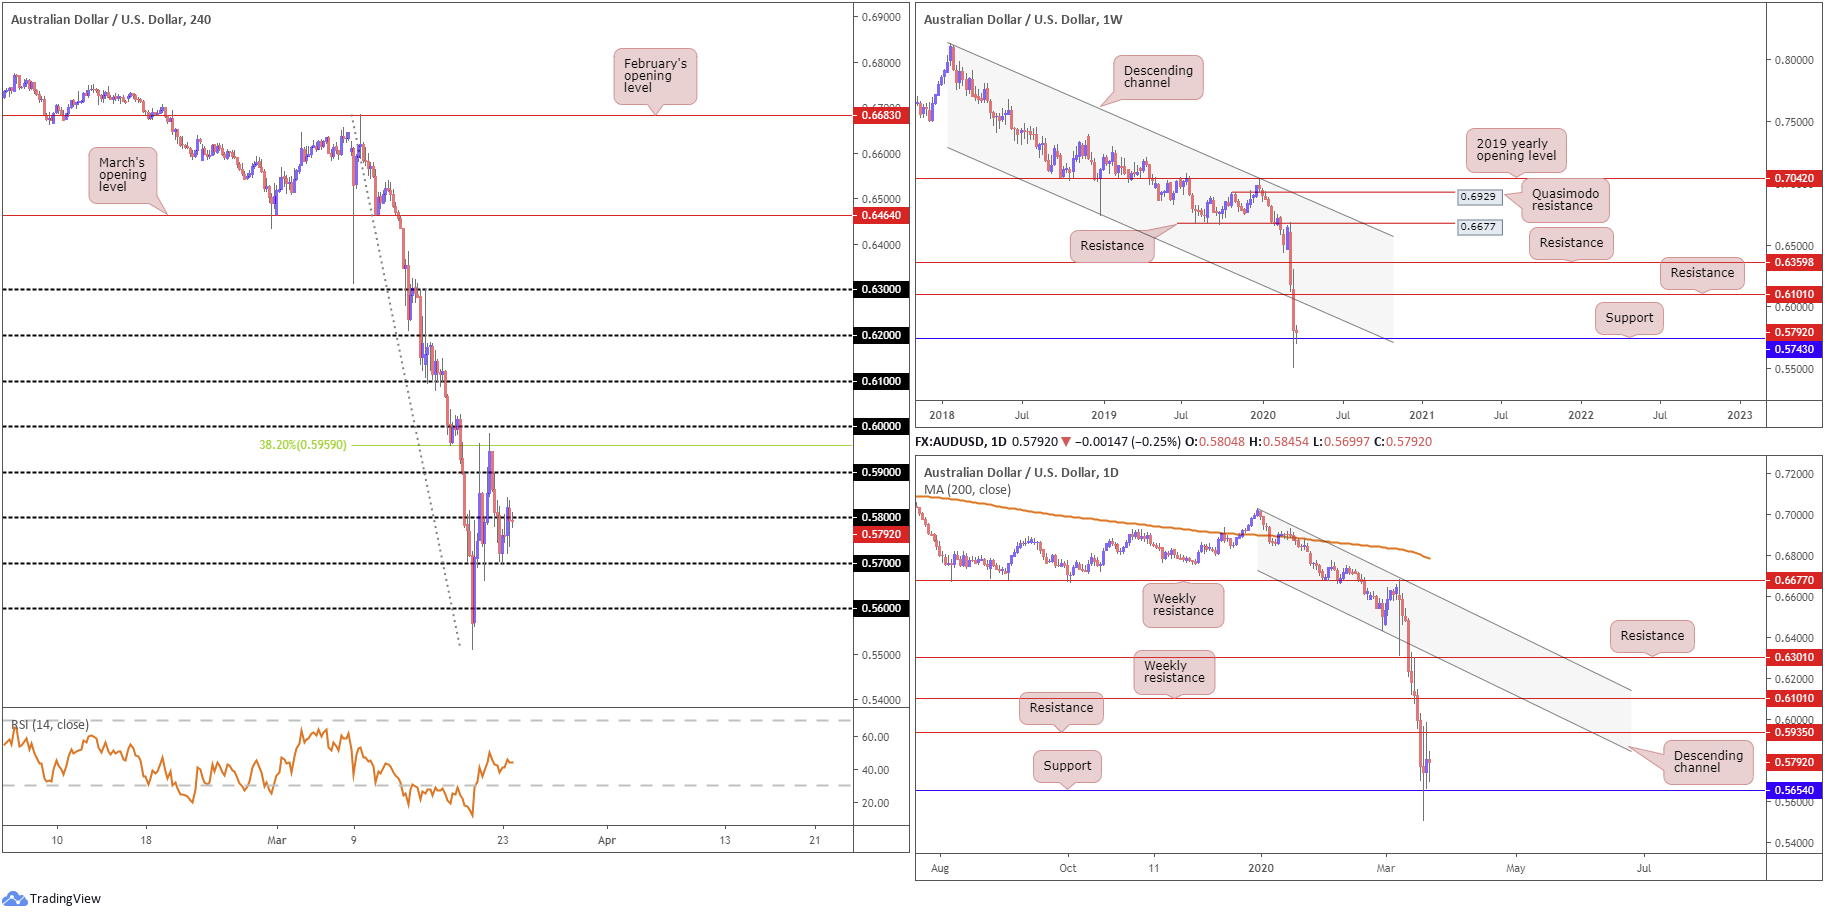Click the 0.66830 price label
Viewport: 1825px width, 913px height.
coord(881,115)
